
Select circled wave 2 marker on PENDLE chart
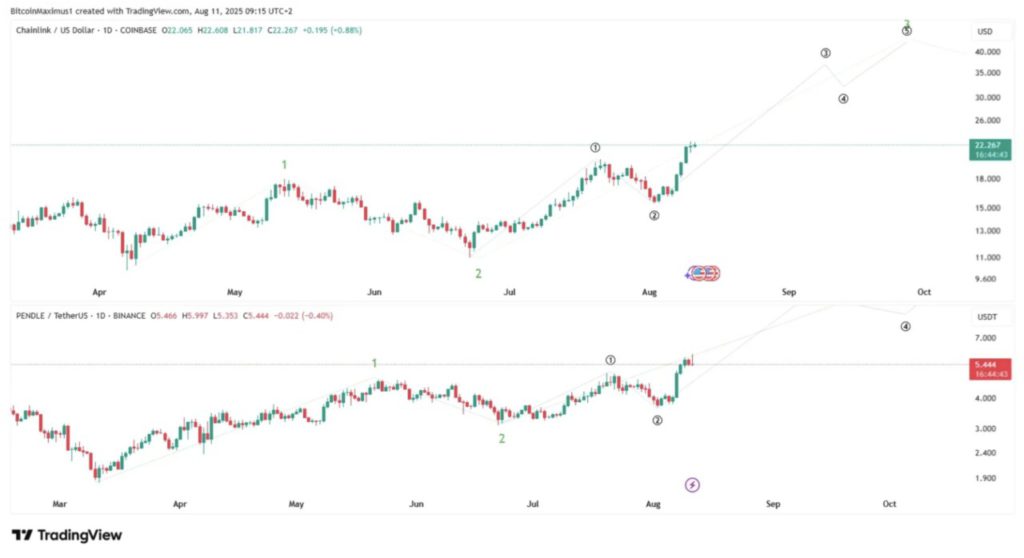tap(657, 420)
